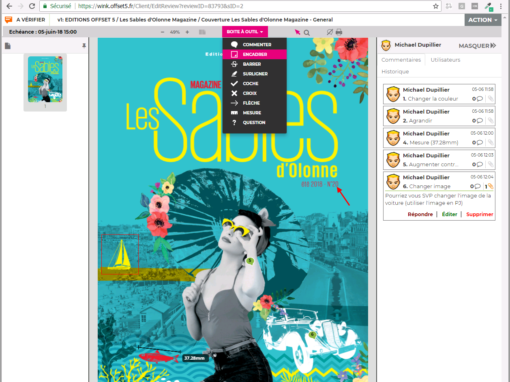Viewport: 510px width, 382px height.
Task: Open the ACTION dropdown button
Action: coord(483,20)
